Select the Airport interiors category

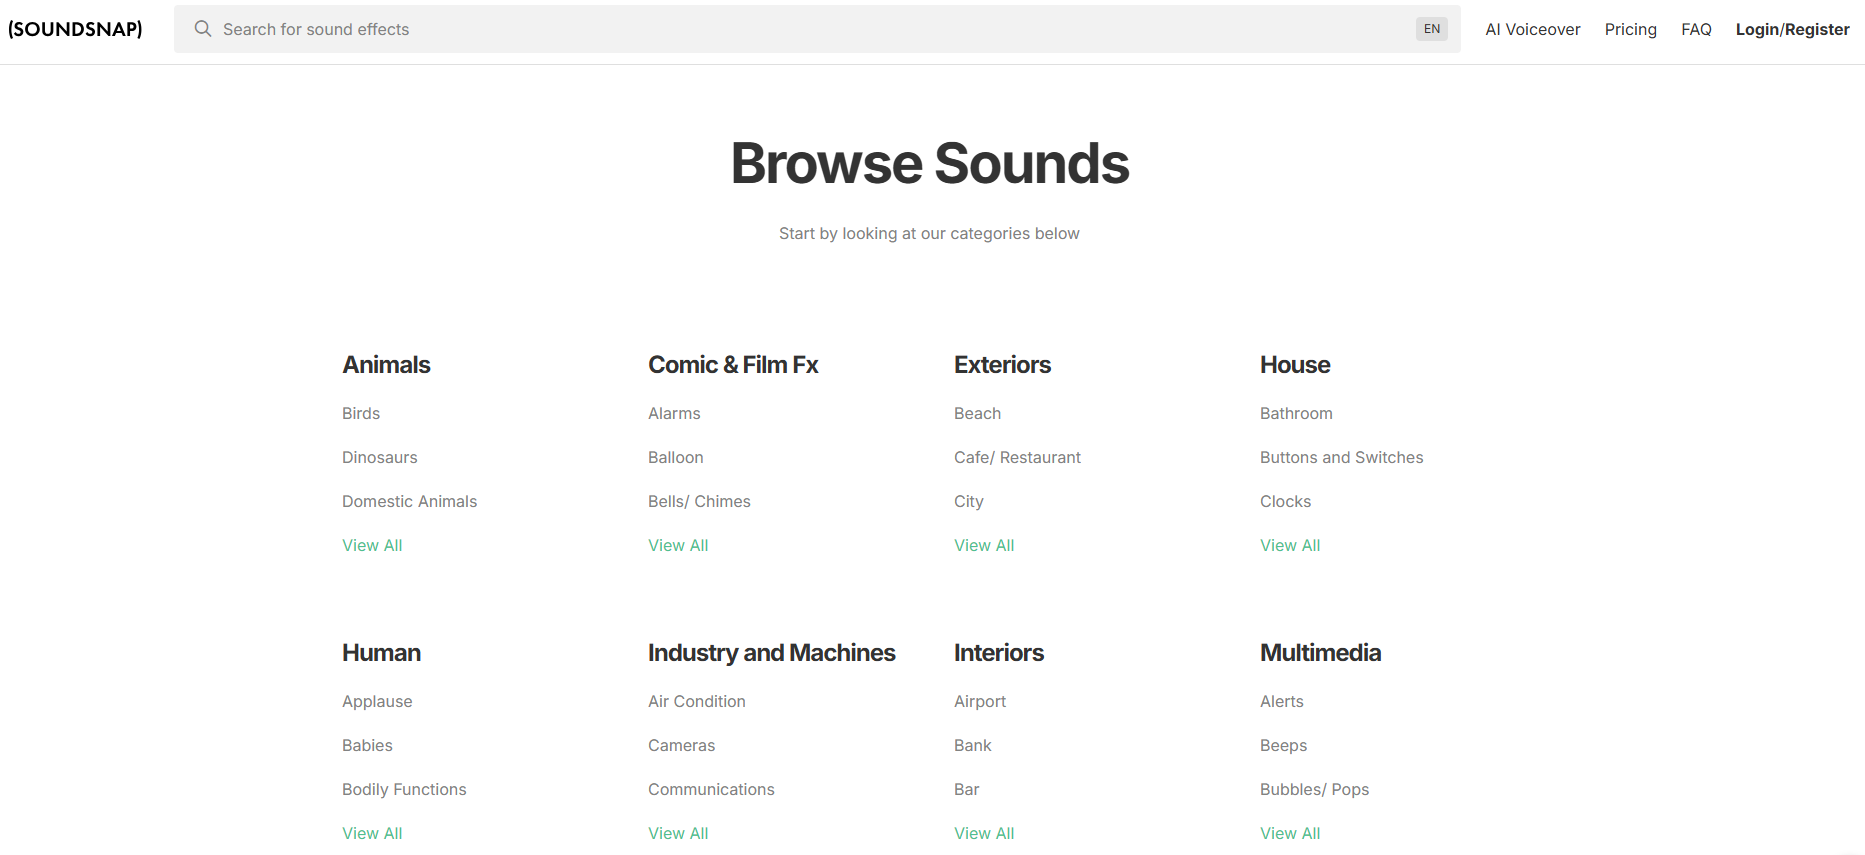tap(980, 701)
